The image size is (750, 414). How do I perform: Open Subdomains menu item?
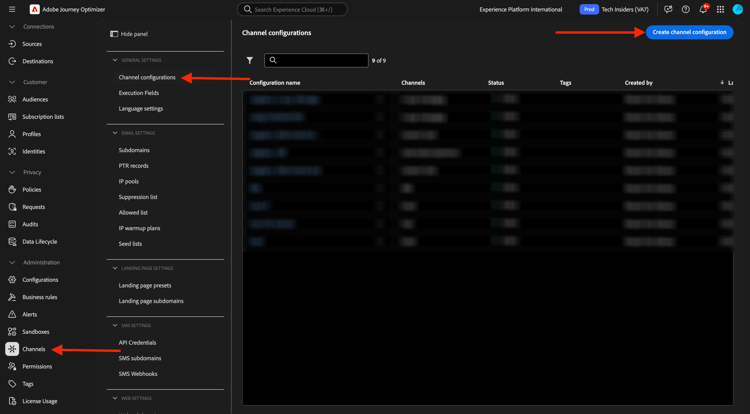134,150
